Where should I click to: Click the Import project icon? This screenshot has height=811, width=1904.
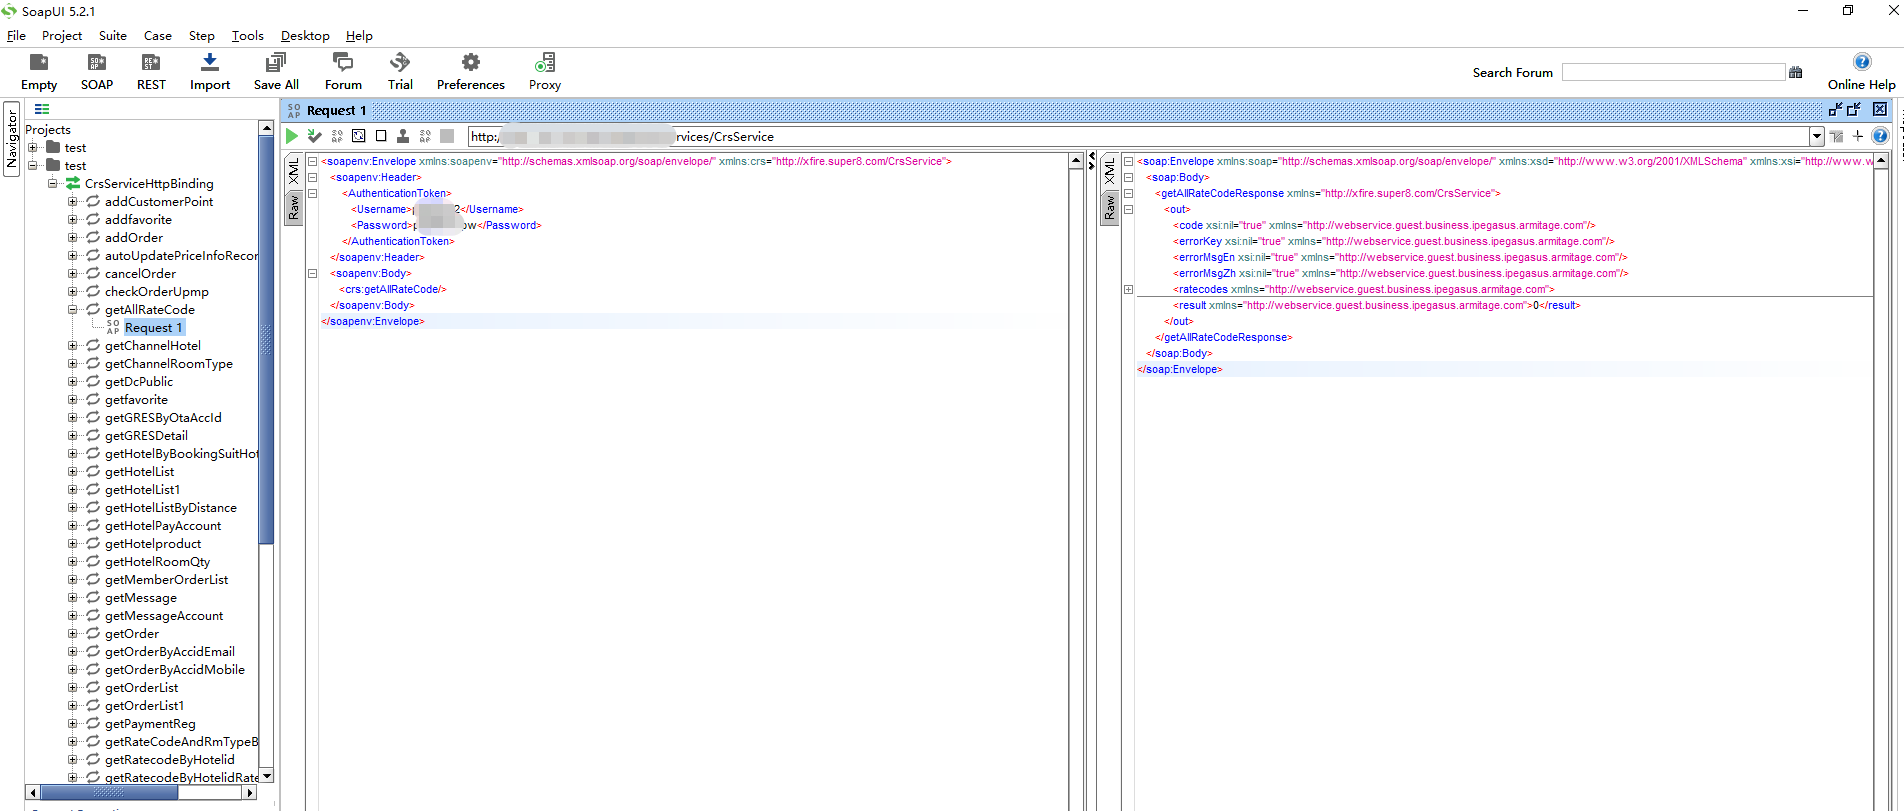click(209, 63)
